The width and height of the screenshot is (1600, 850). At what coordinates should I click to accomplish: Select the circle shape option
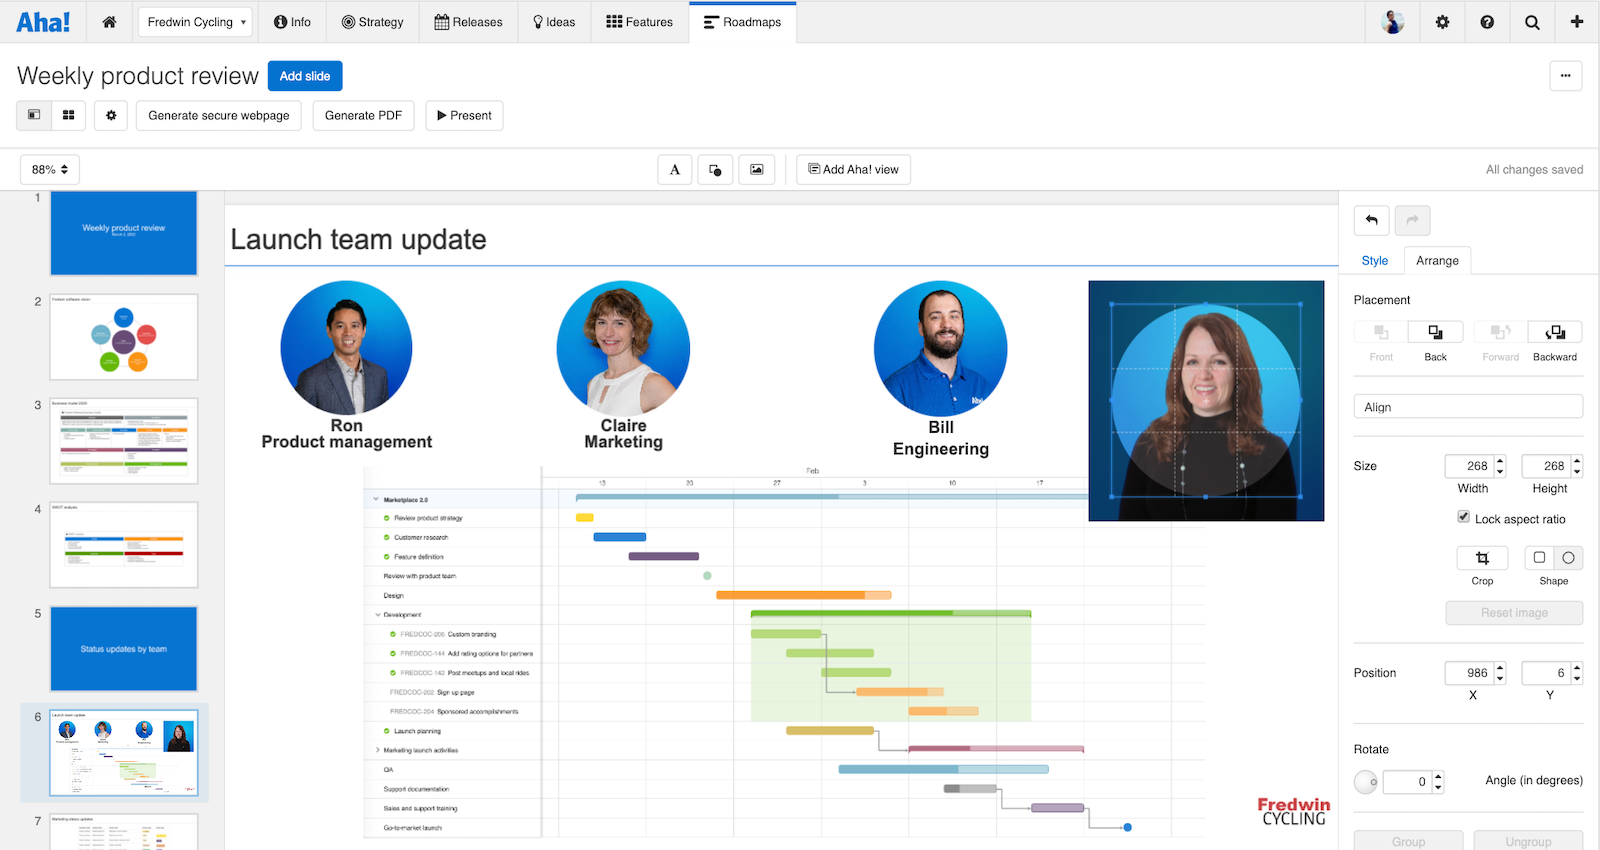click(1568, 558)
